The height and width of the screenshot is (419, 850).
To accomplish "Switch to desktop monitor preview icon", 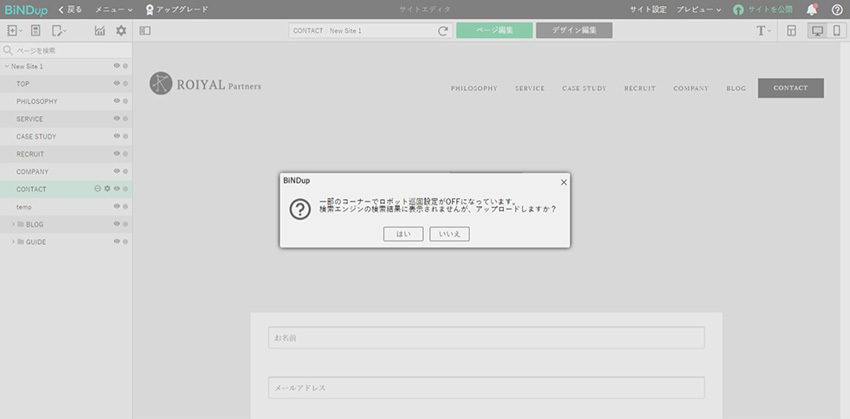I will [x=817, y=31].
